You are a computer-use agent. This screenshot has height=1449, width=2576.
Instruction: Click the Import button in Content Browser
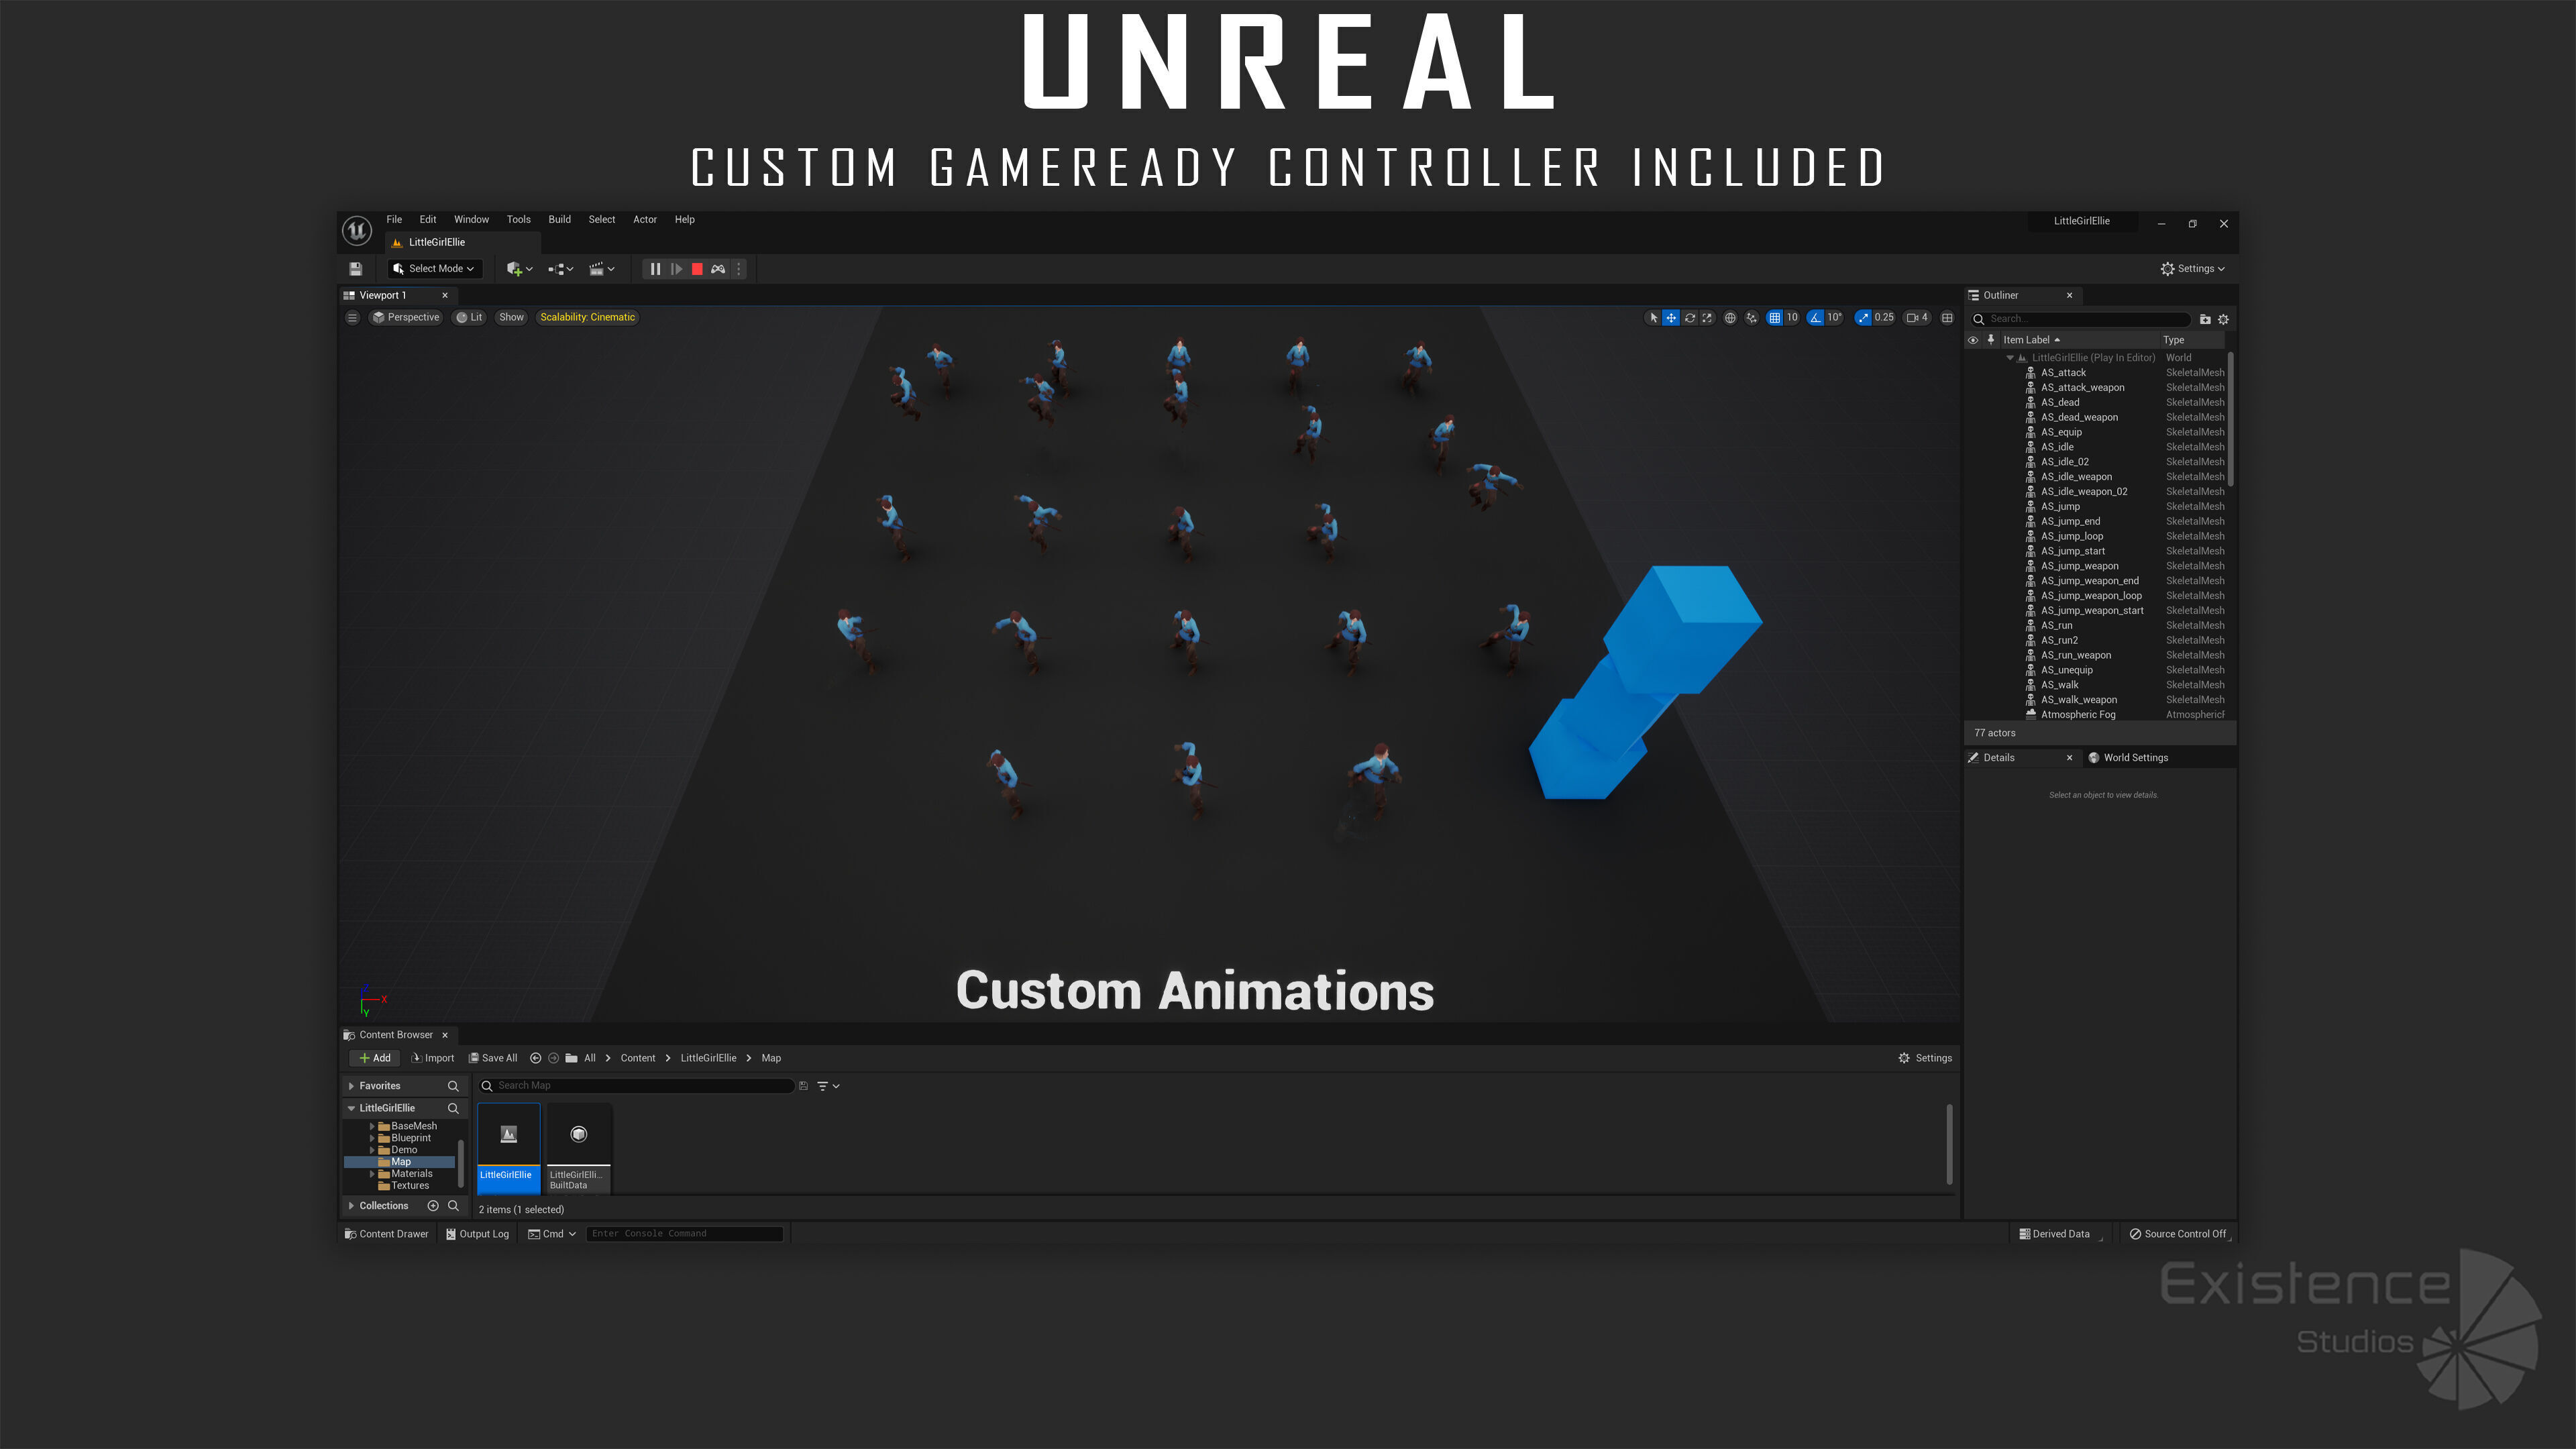(432, 1058)
